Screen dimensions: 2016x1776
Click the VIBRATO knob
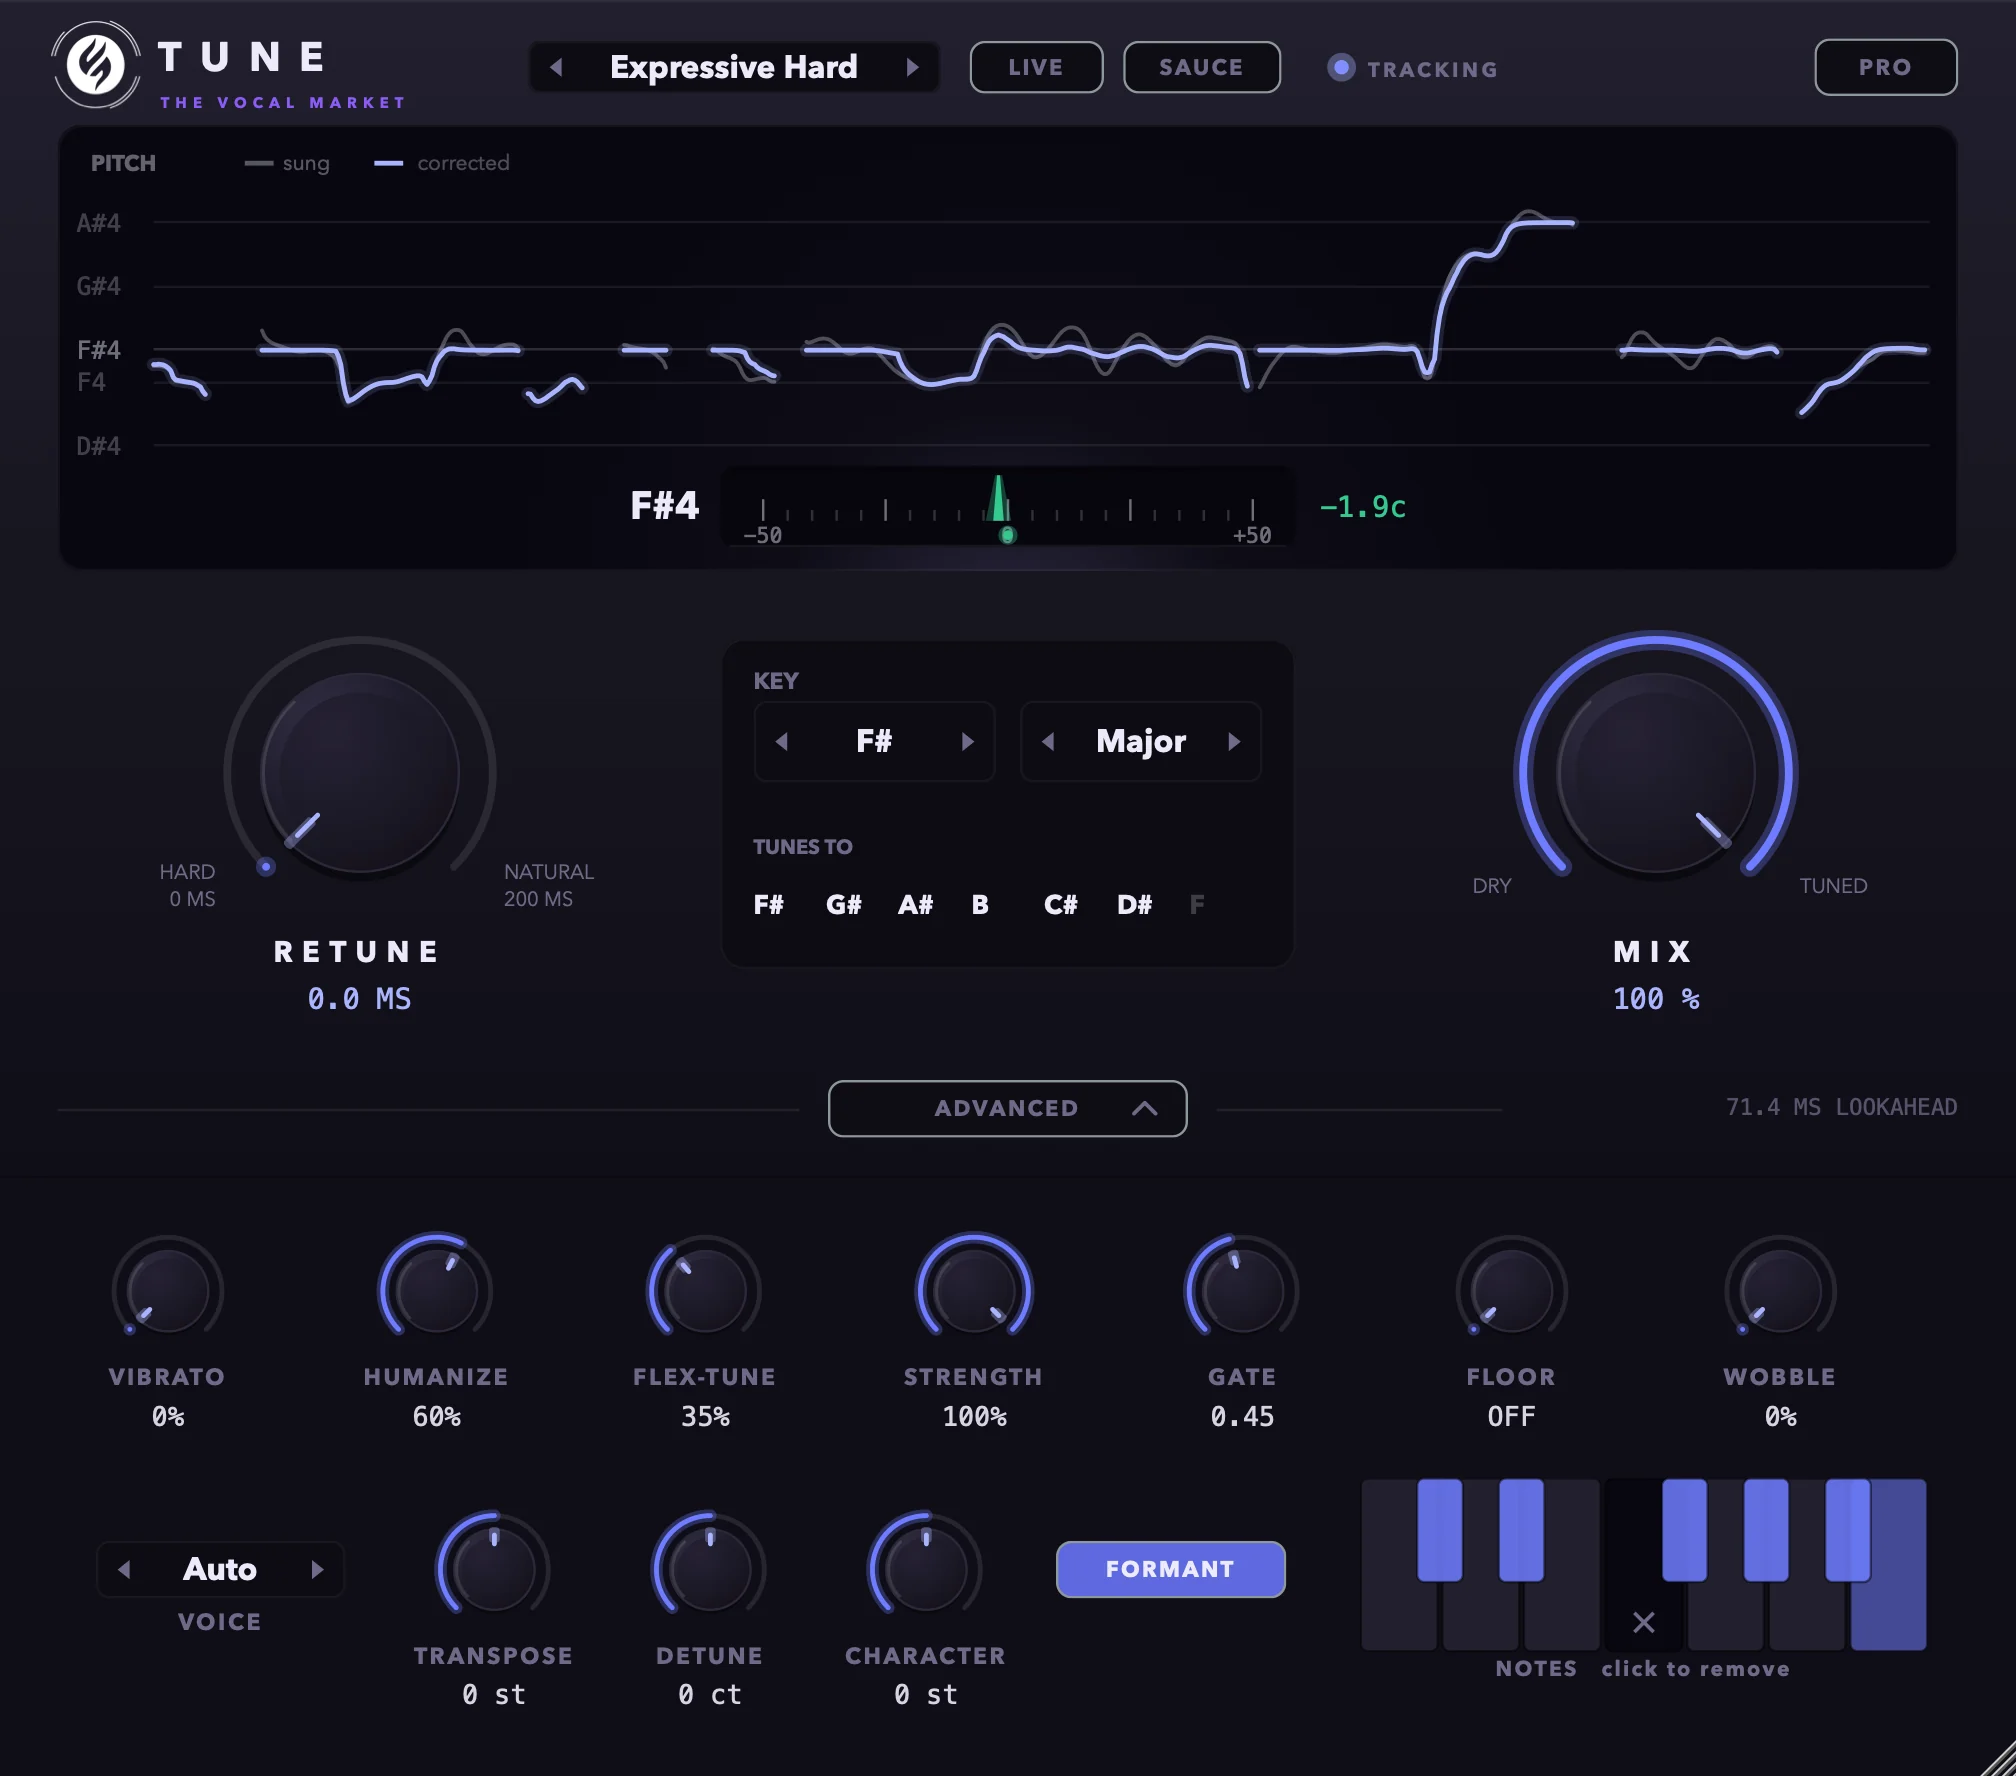(168, 1291)
